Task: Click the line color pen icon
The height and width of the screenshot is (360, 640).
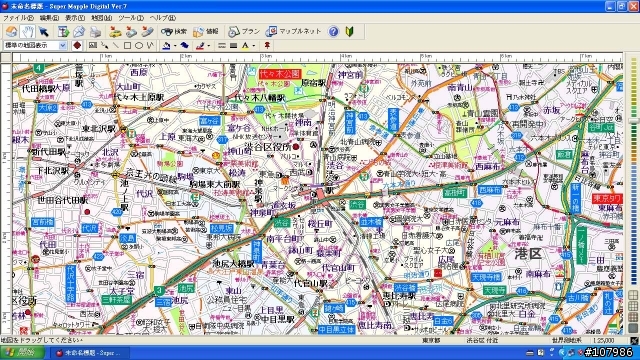Action: pyautogui.click(x=200, y=45)
